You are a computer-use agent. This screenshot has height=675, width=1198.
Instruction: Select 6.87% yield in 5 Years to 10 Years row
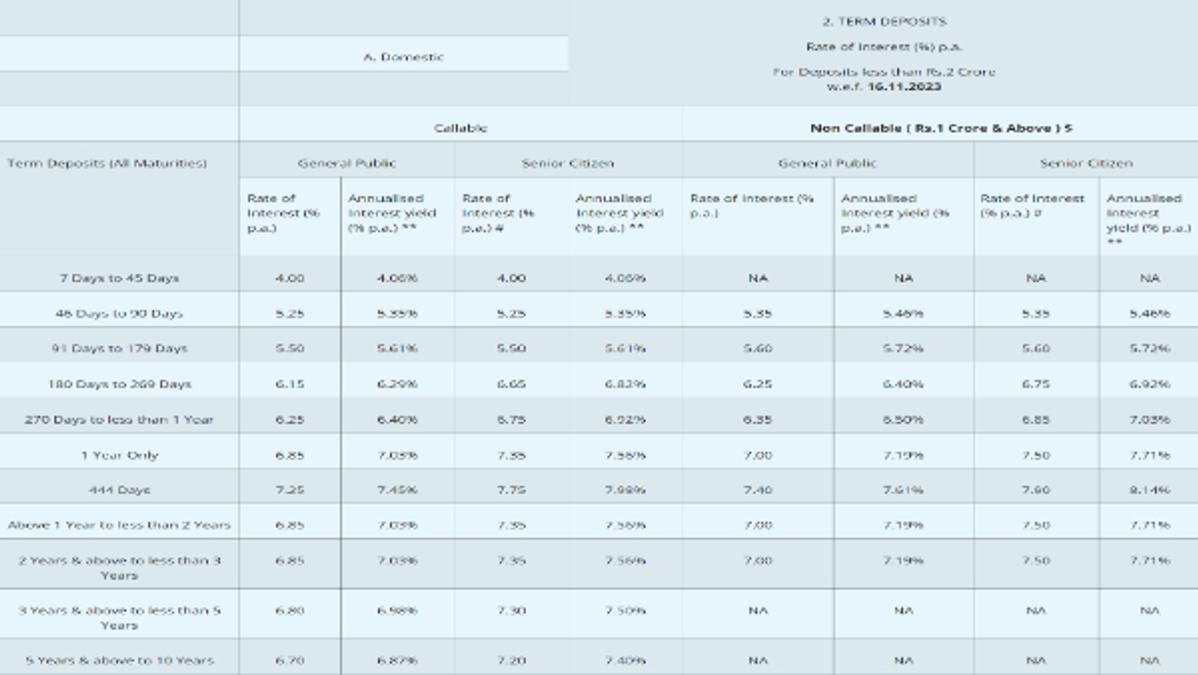[x=397, y=660]
